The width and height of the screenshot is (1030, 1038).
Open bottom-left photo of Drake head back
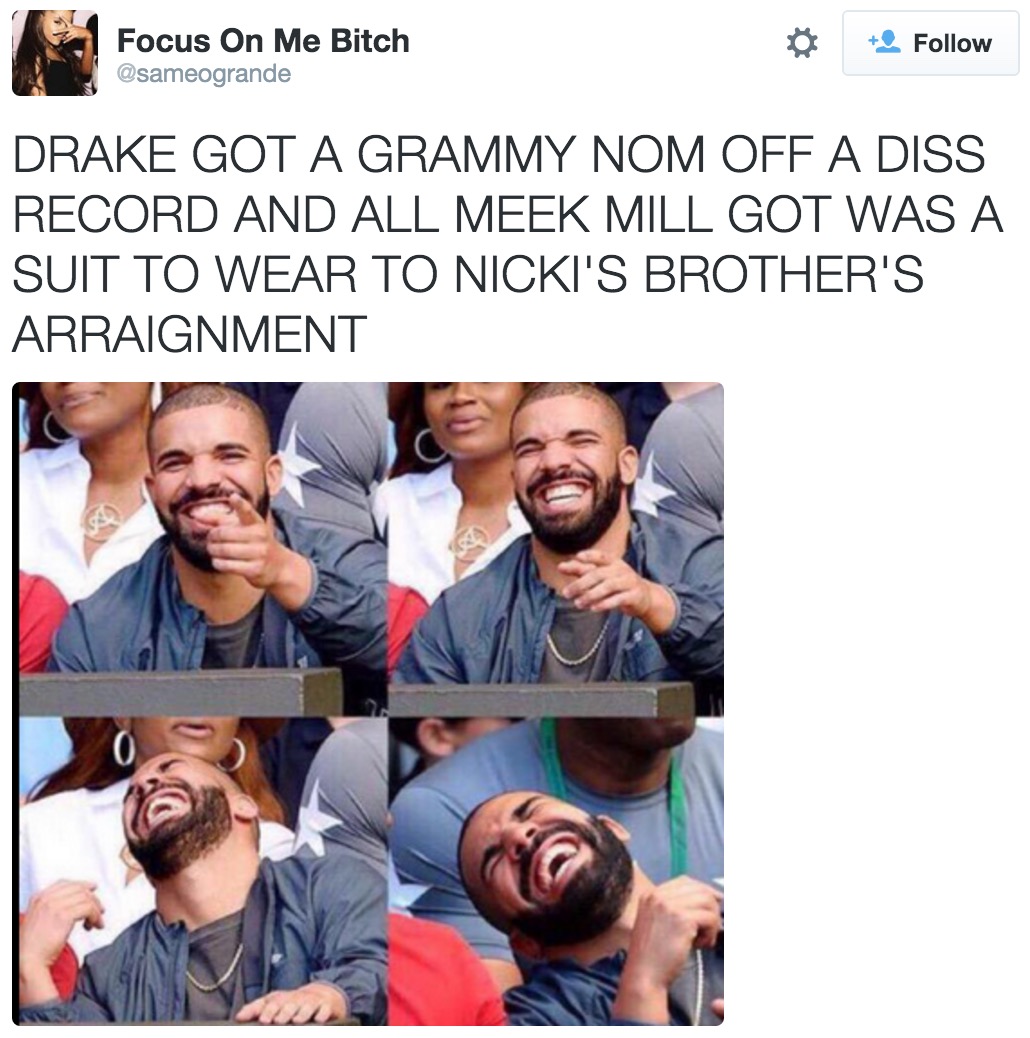pyautogui.click(x=203, y=871)
